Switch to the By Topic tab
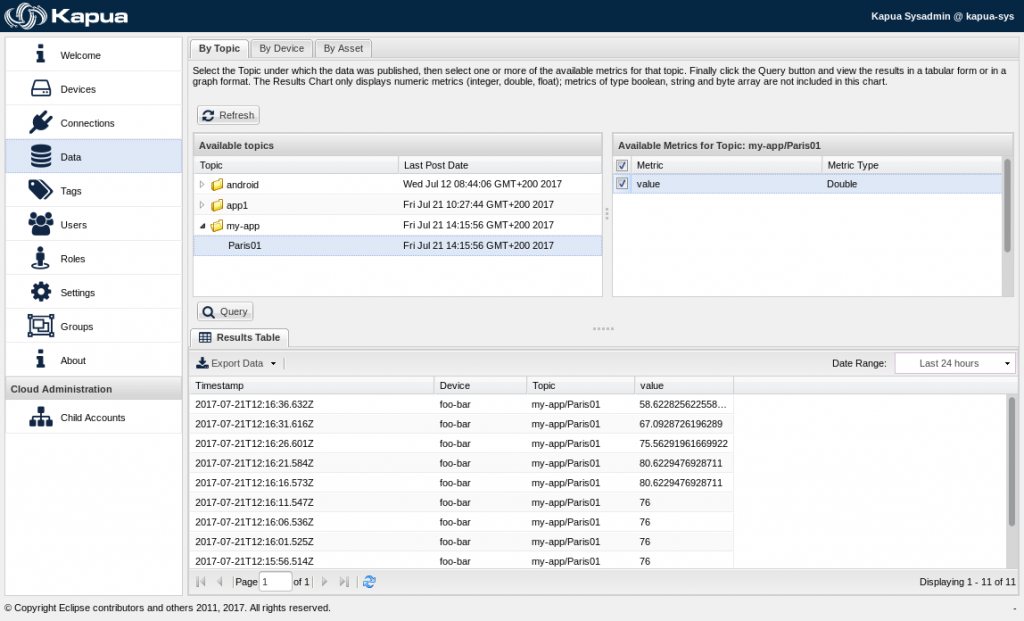This screenshot has height=621, width=1024. 219,48
